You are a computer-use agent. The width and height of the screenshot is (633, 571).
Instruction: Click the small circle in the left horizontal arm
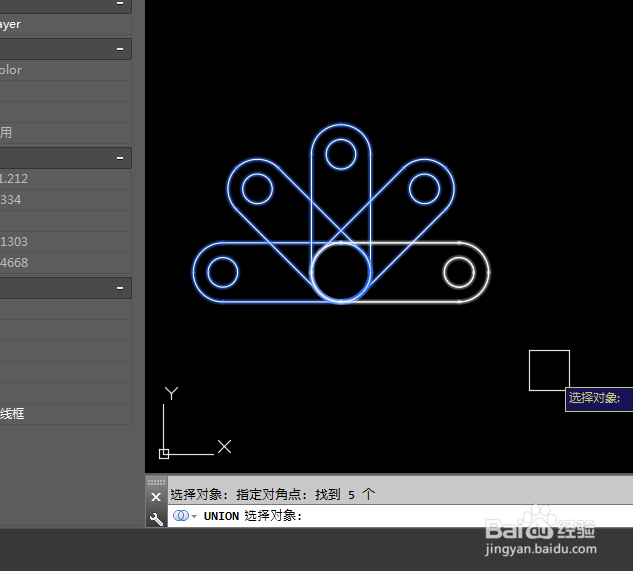pyautogui.click(x=223, y=273)
